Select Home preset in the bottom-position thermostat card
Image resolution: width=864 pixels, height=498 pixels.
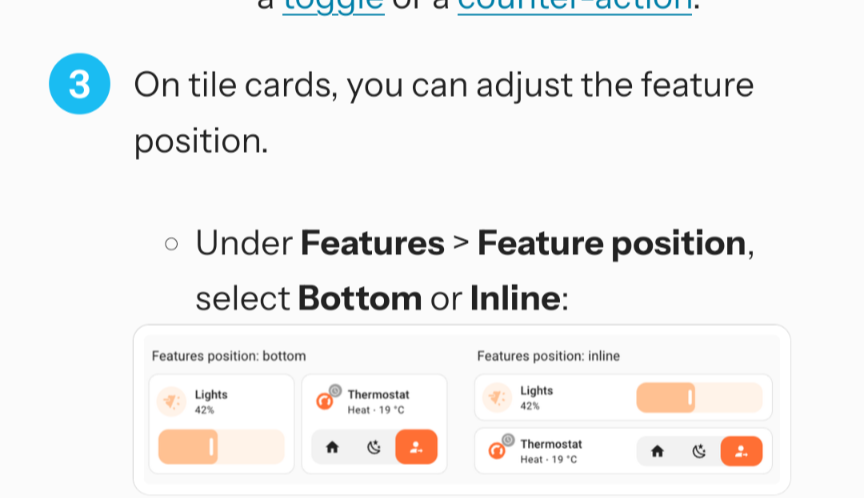(332, 448)
